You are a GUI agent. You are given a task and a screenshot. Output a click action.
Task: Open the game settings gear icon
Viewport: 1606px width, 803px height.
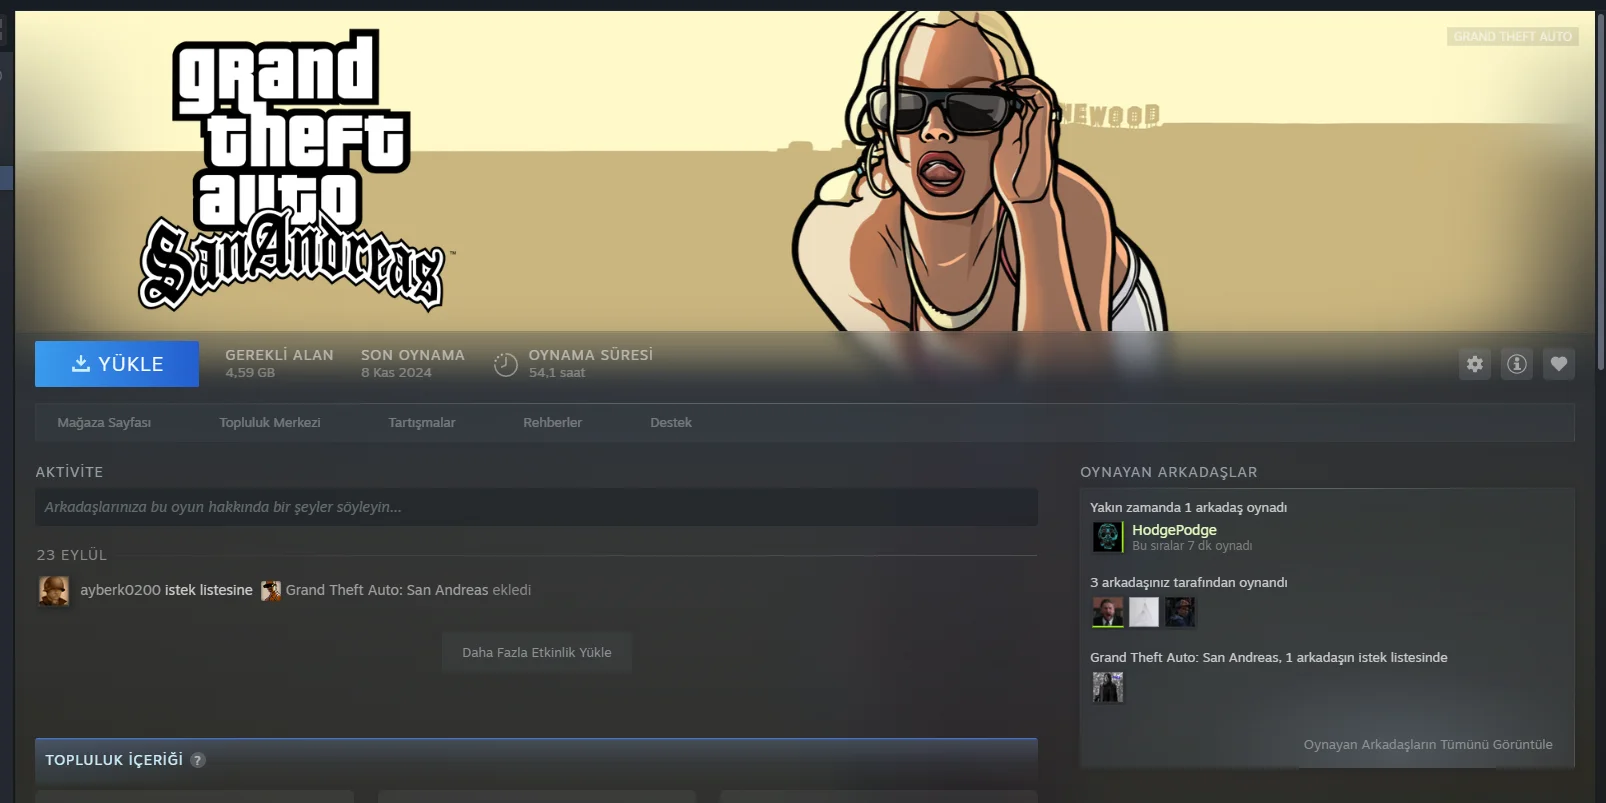click(1474, 364)
